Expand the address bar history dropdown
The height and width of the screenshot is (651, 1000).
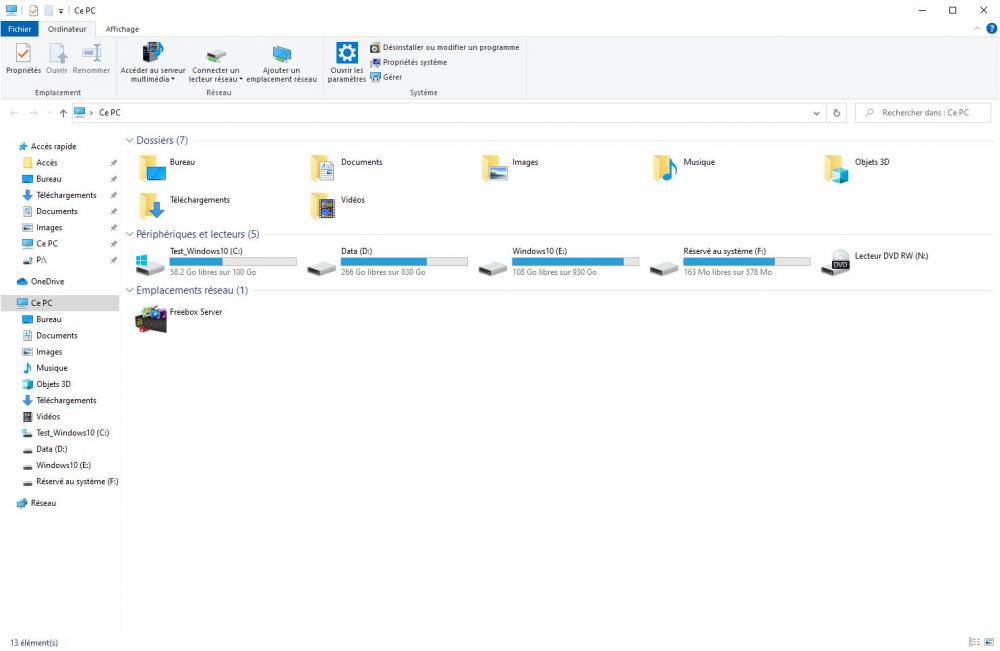click(817, 113)
